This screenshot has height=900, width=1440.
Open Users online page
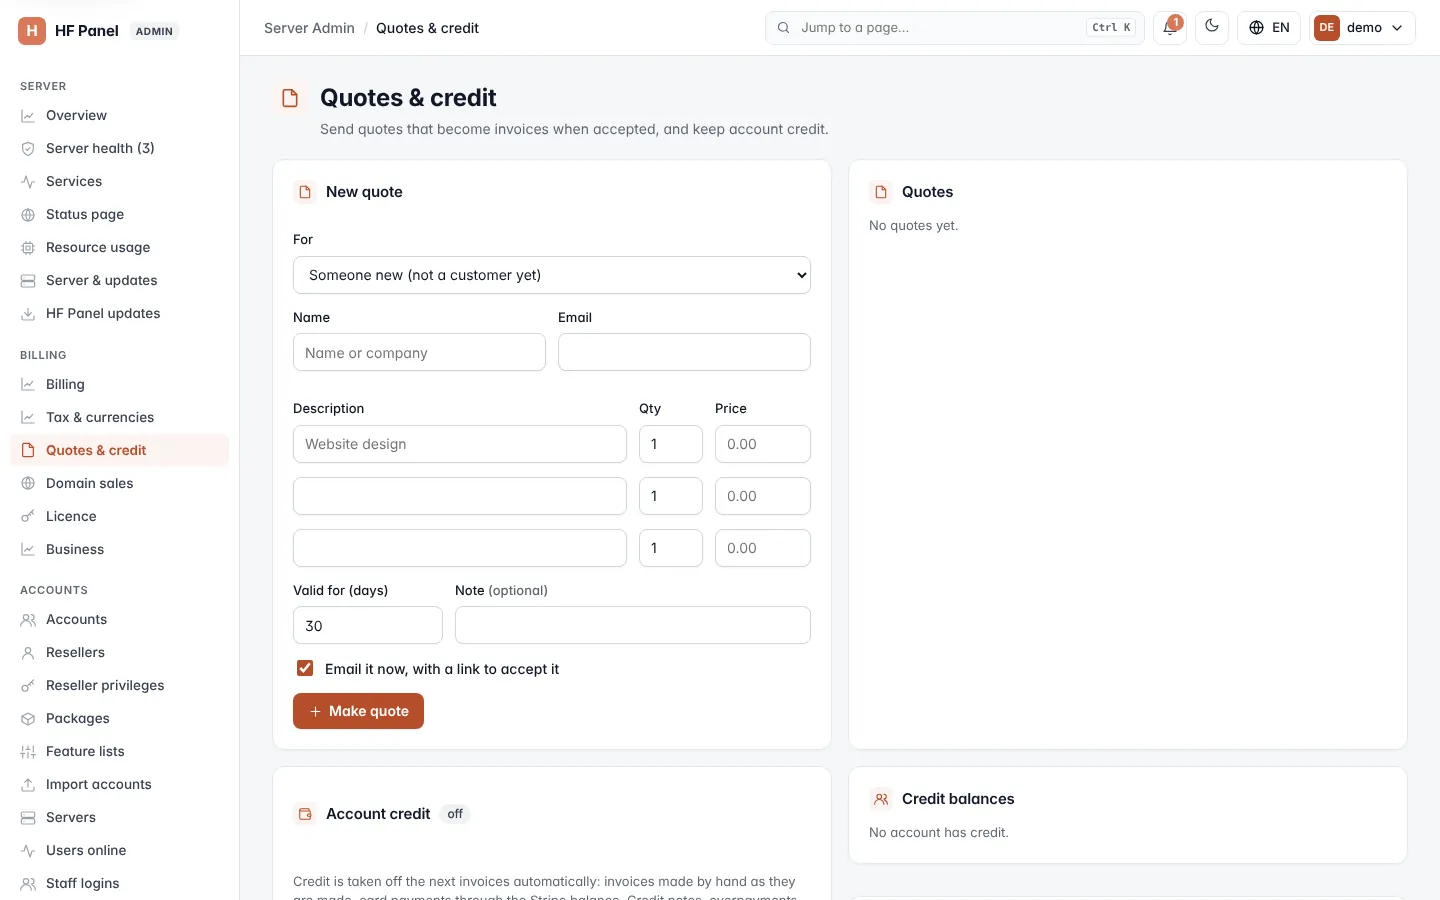coord(120,850)
